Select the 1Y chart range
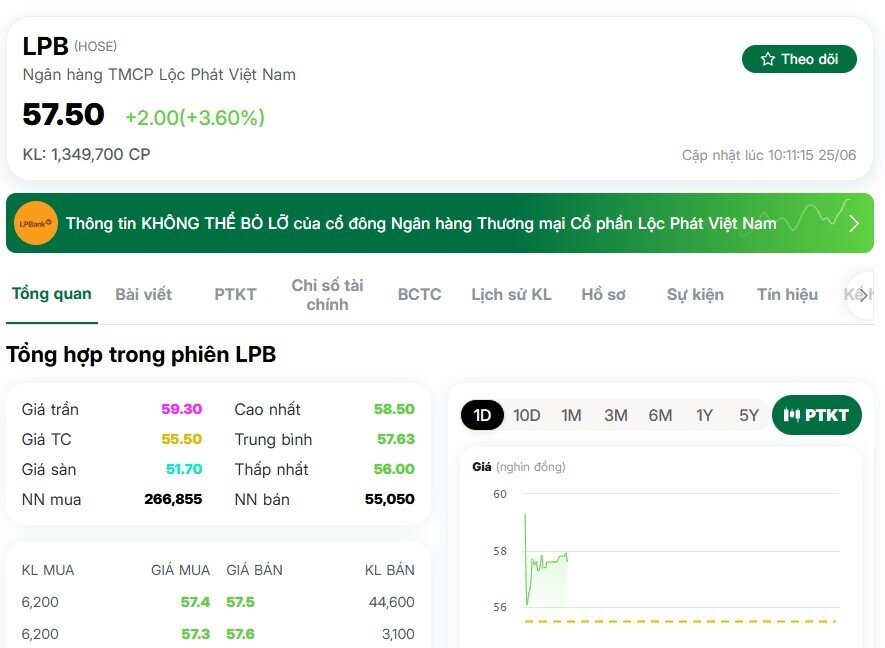This screenshot has width=885, height=648. tap(704, 415)
